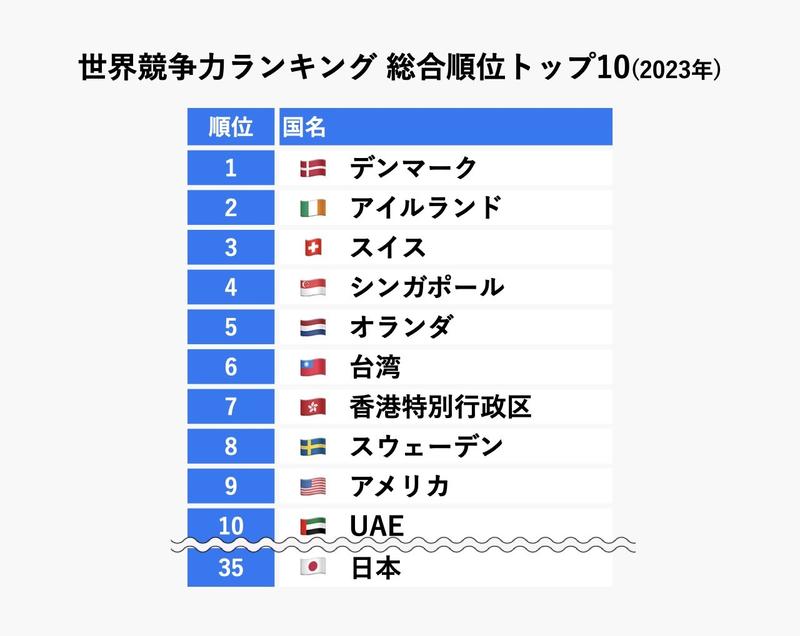Click the 香港特別行政区 text

(x=440, y=406)
